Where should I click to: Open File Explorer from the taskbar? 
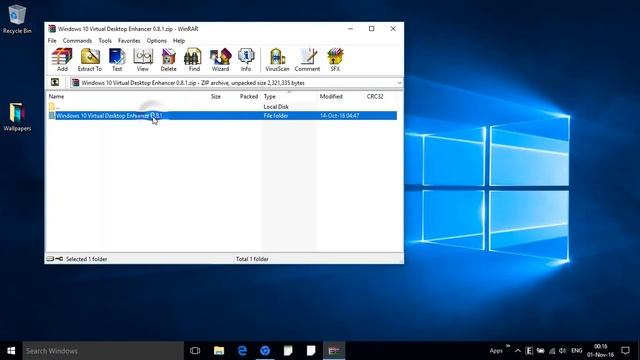(x=219, y=351)
